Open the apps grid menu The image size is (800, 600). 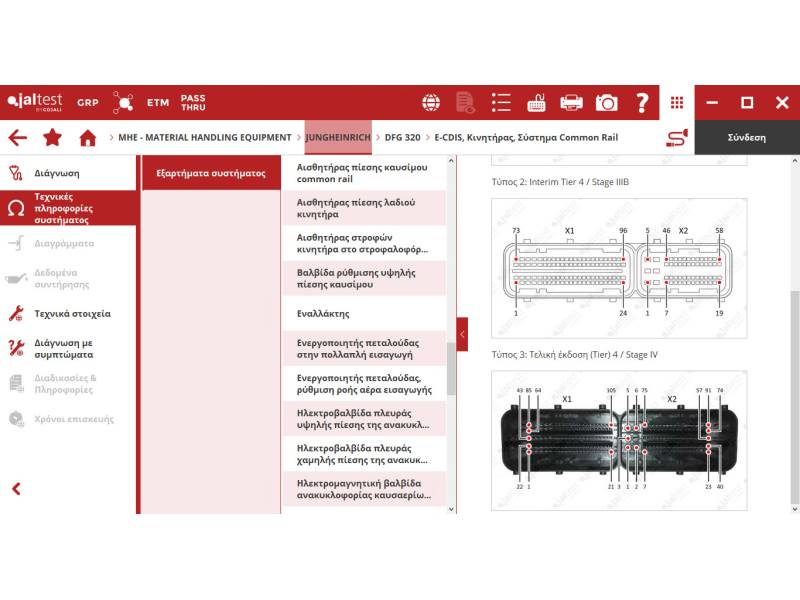(677, 103)
